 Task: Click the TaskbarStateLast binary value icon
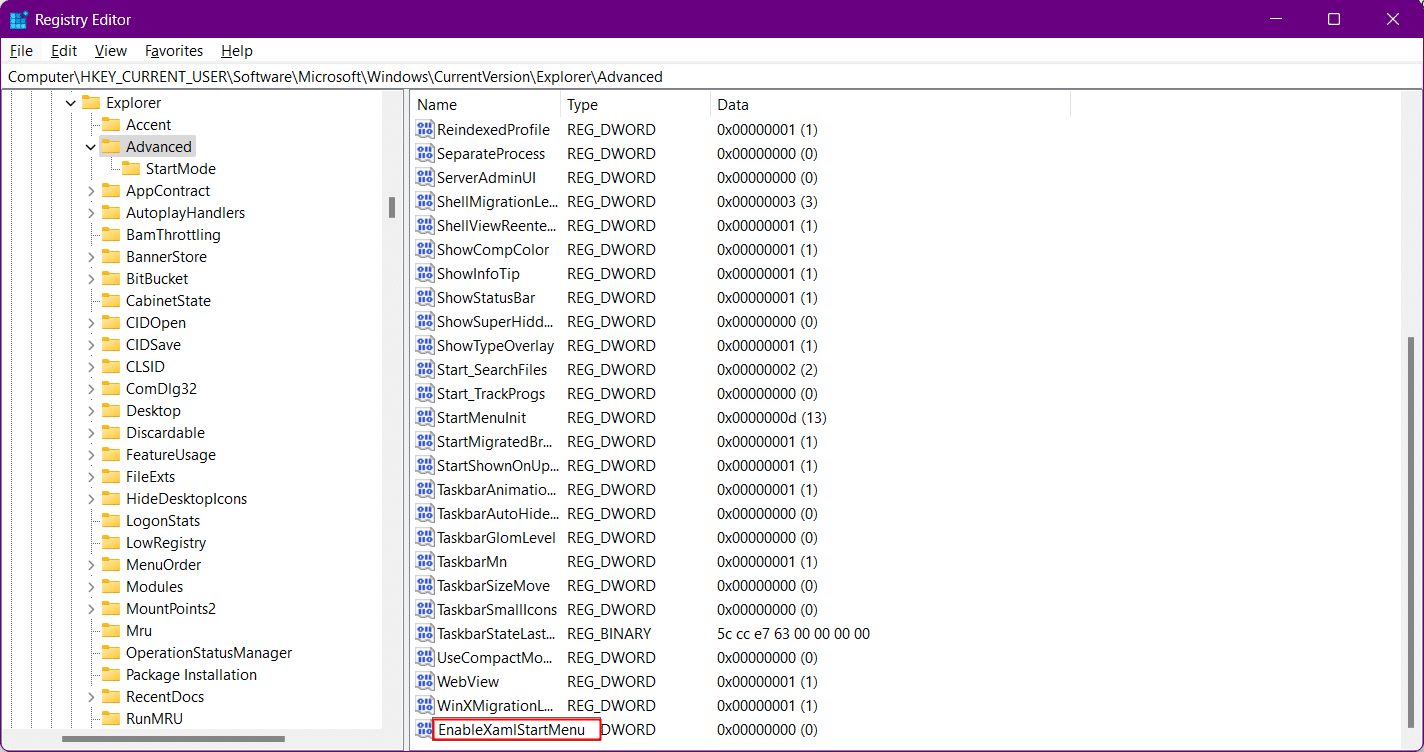coord(425,634)
